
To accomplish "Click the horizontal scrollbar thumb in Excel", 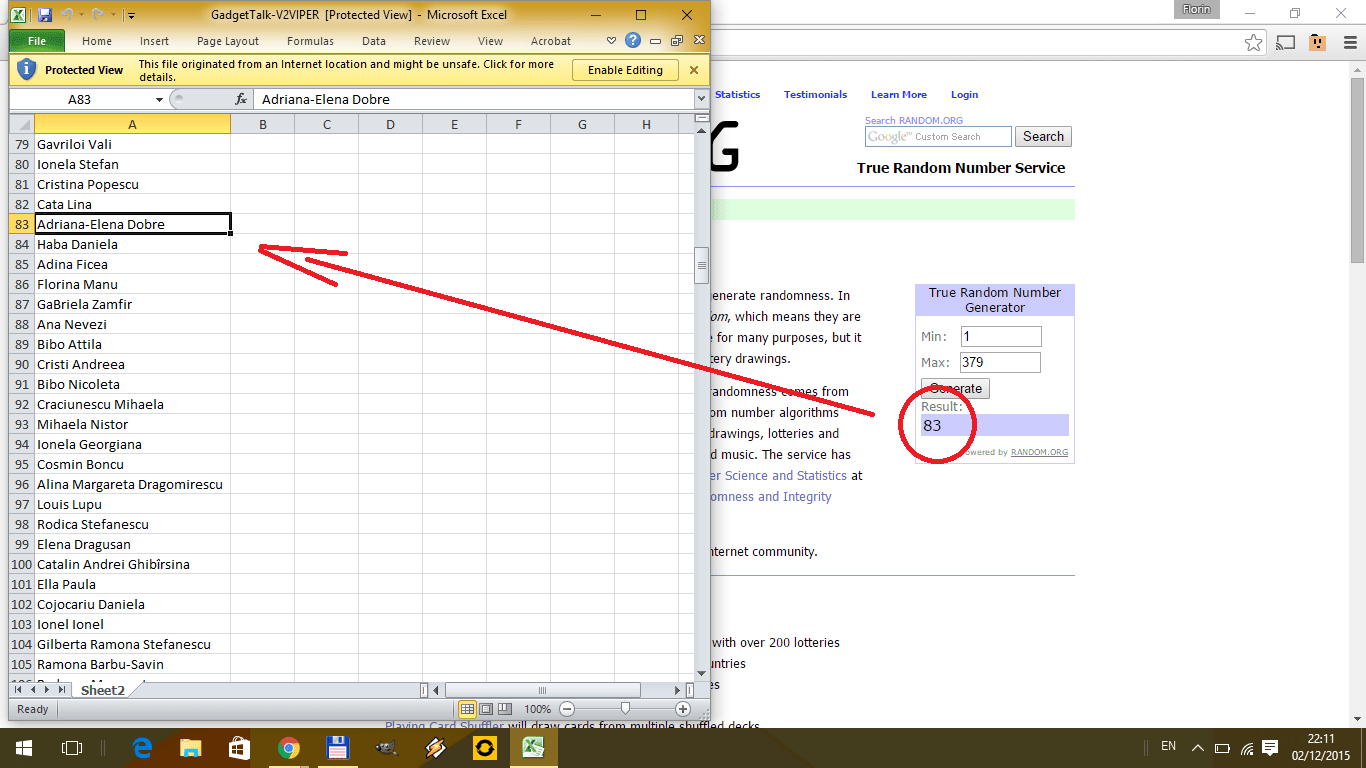I will tap(543, 690).
